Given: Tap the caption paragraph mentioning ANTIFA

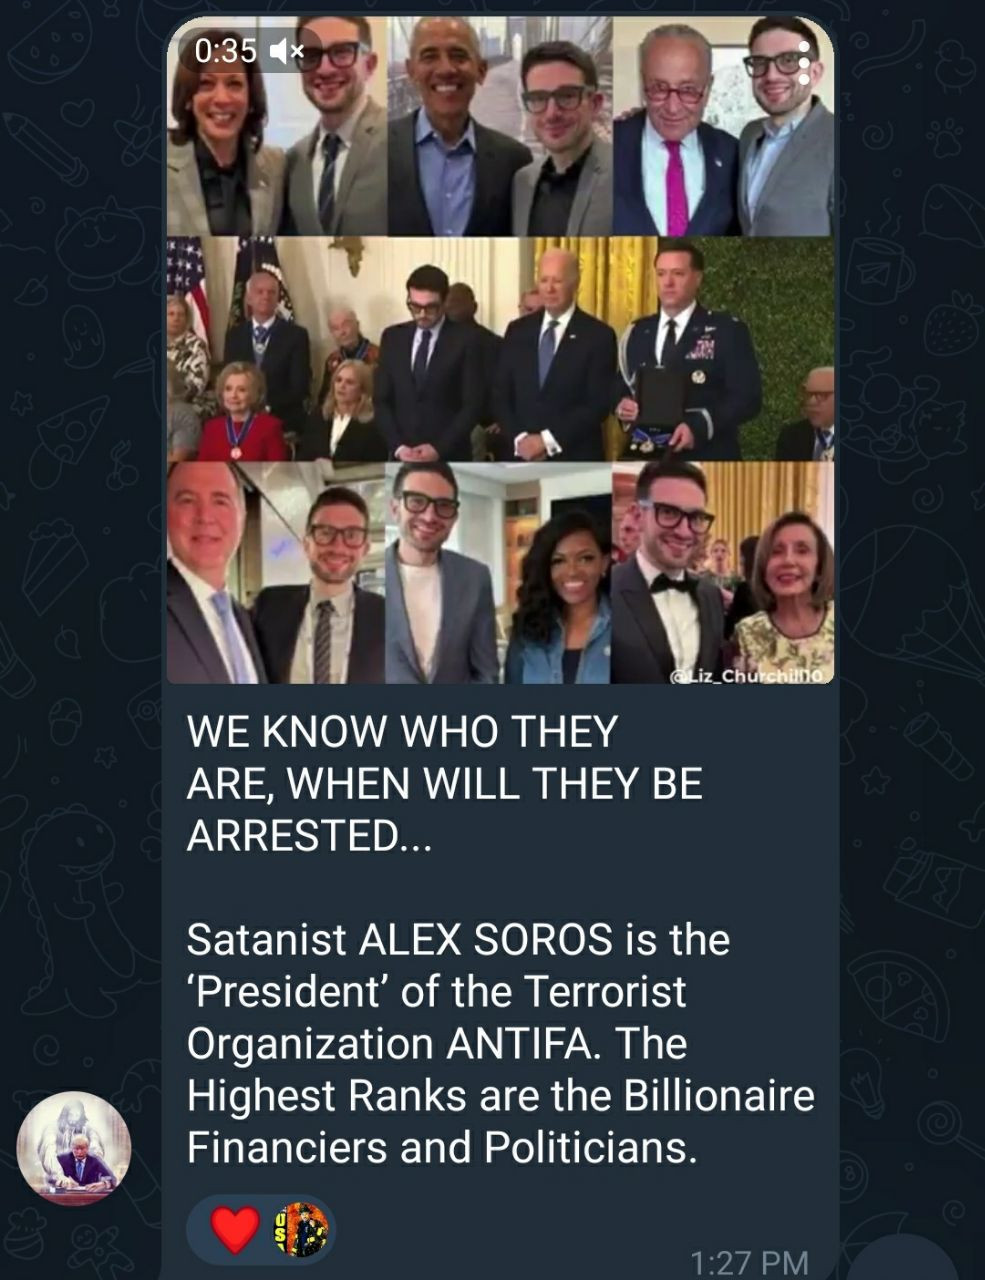Looking at the screenshot, I should pos(500,1044).
